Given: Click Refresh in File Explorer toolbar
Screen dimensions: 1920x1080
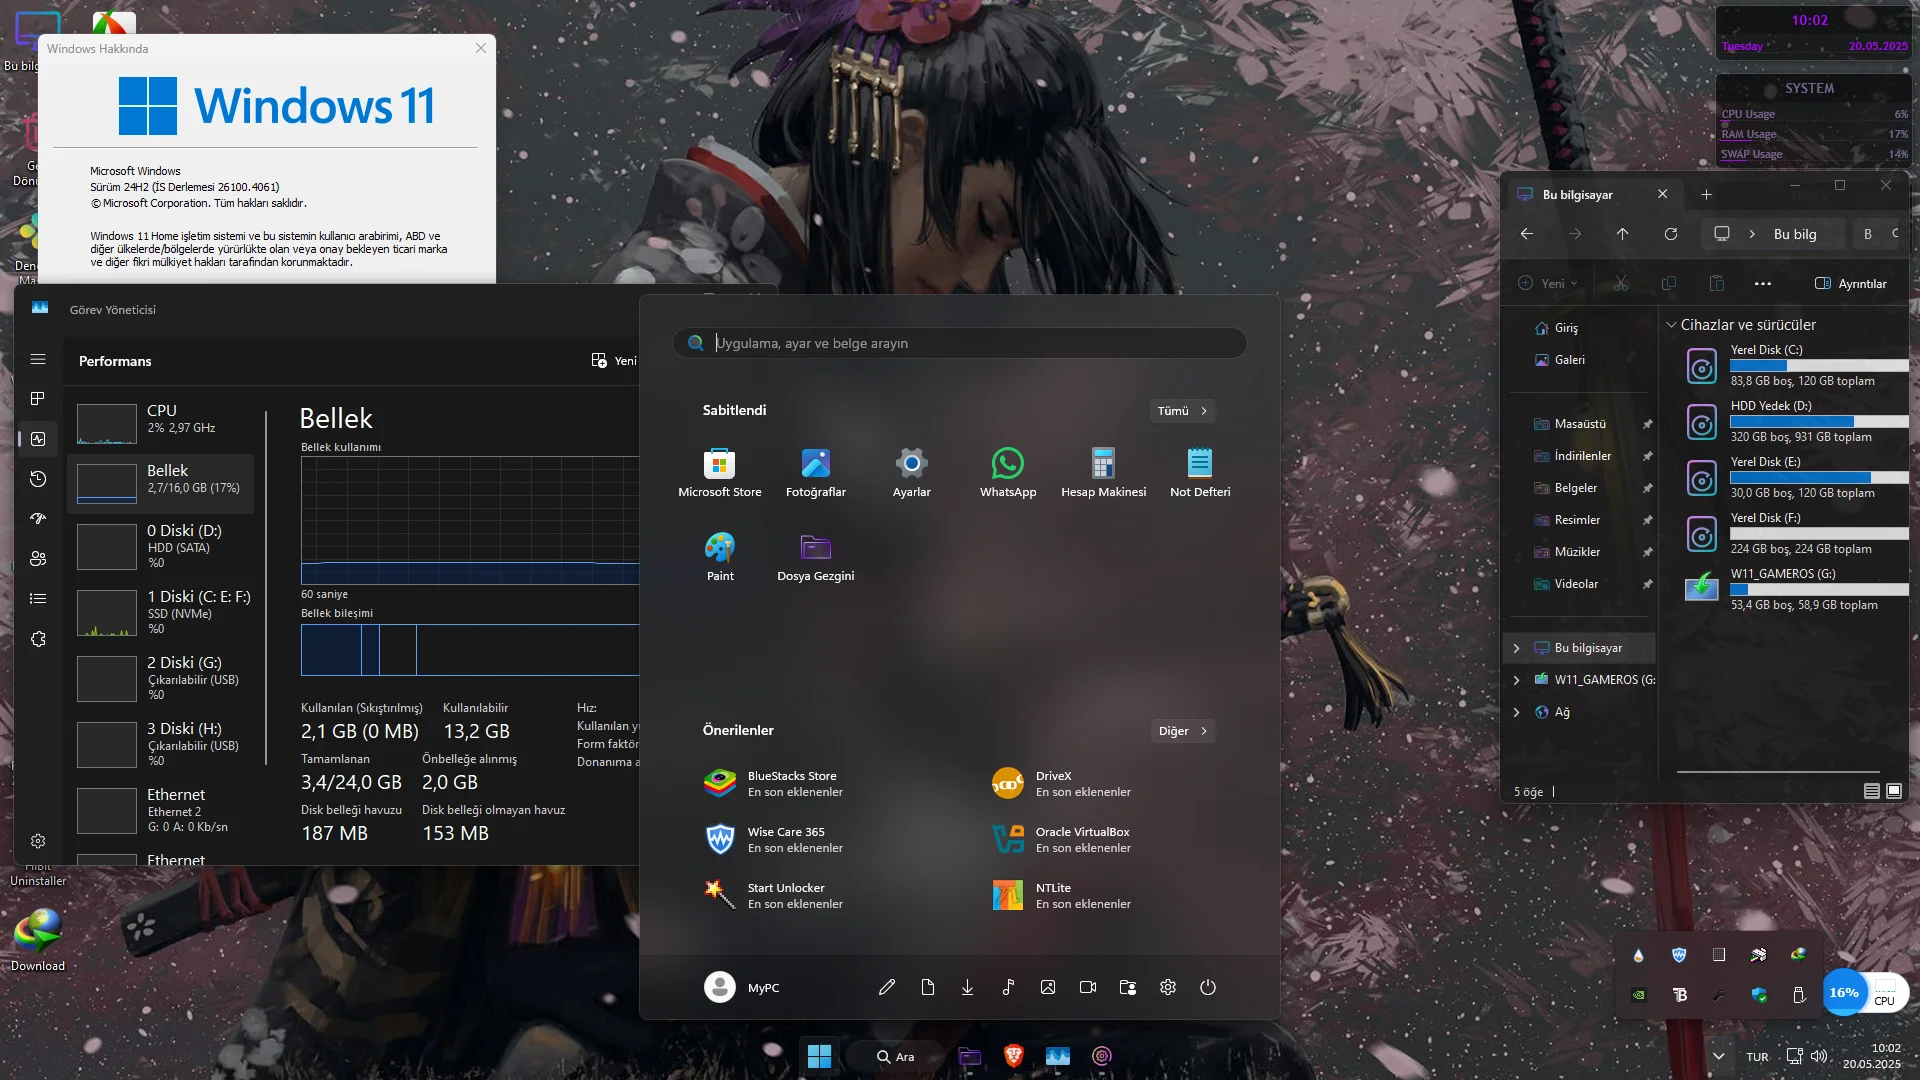Looking at the screenshot, I should pos(1670,234).
